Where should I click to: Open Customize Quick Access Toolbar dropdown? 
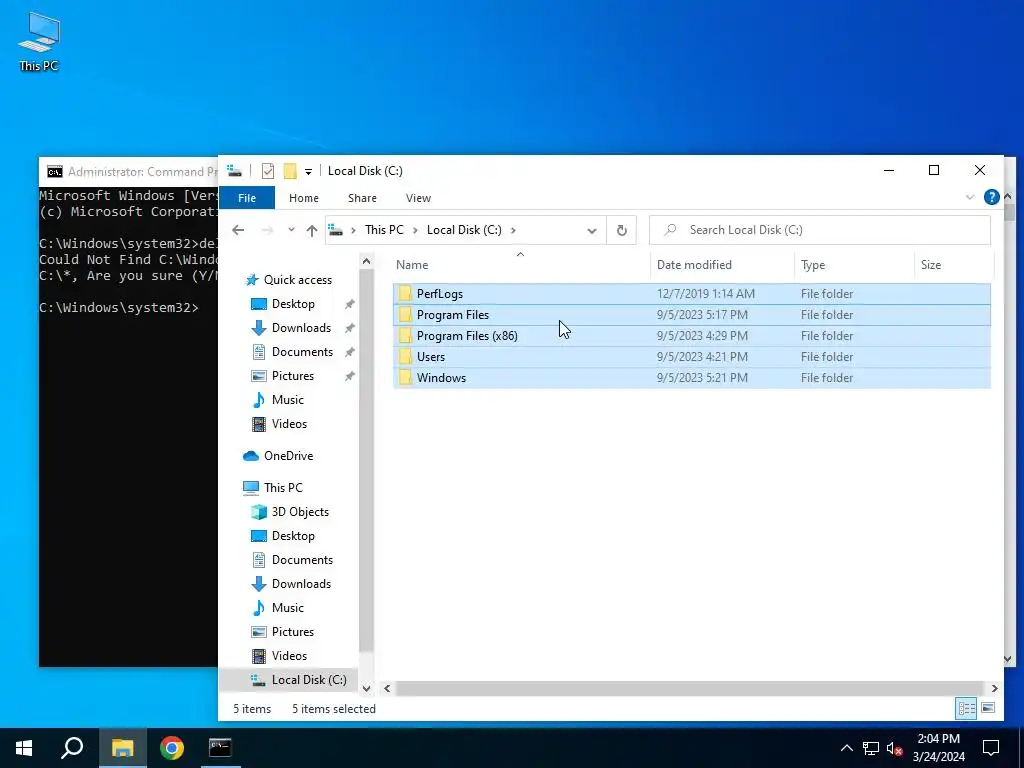coord(308,172)
